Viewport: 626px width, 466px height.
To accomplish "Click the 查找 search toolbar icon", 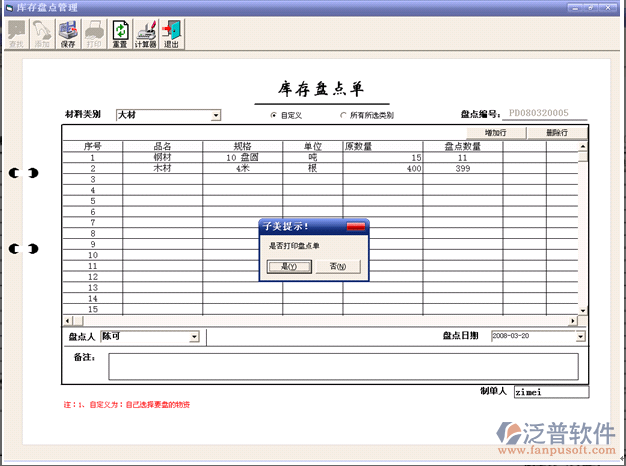I will (x=16, y=34).
